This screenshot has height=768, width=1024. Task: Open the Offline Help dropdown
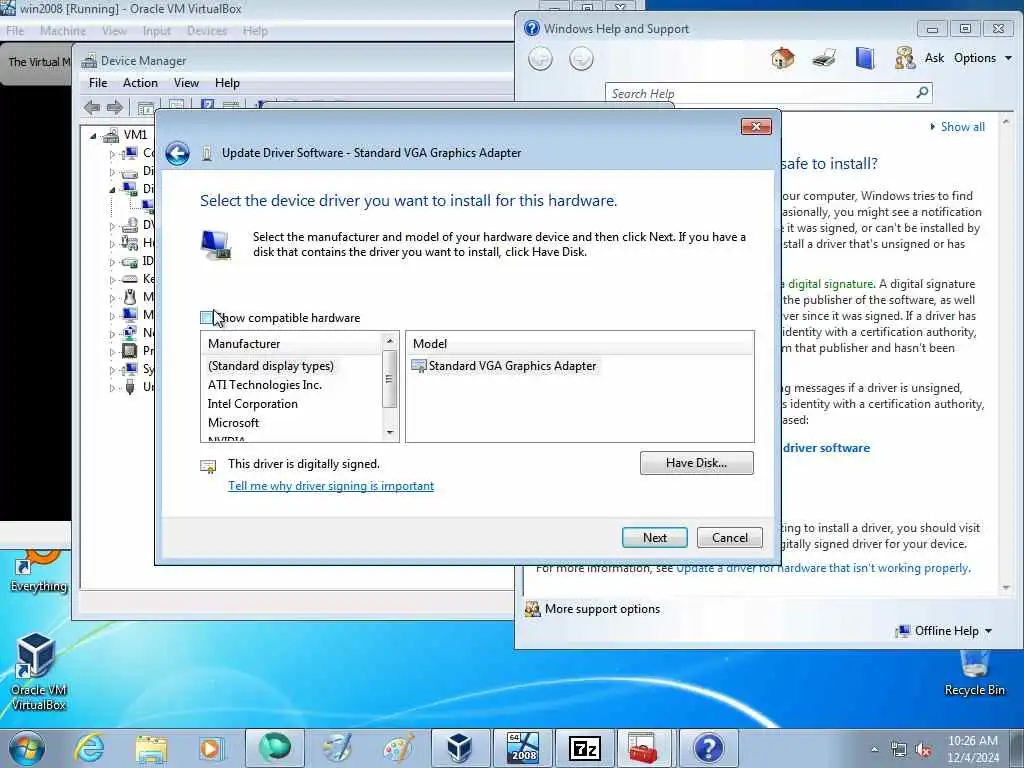(x=944, y=631)
